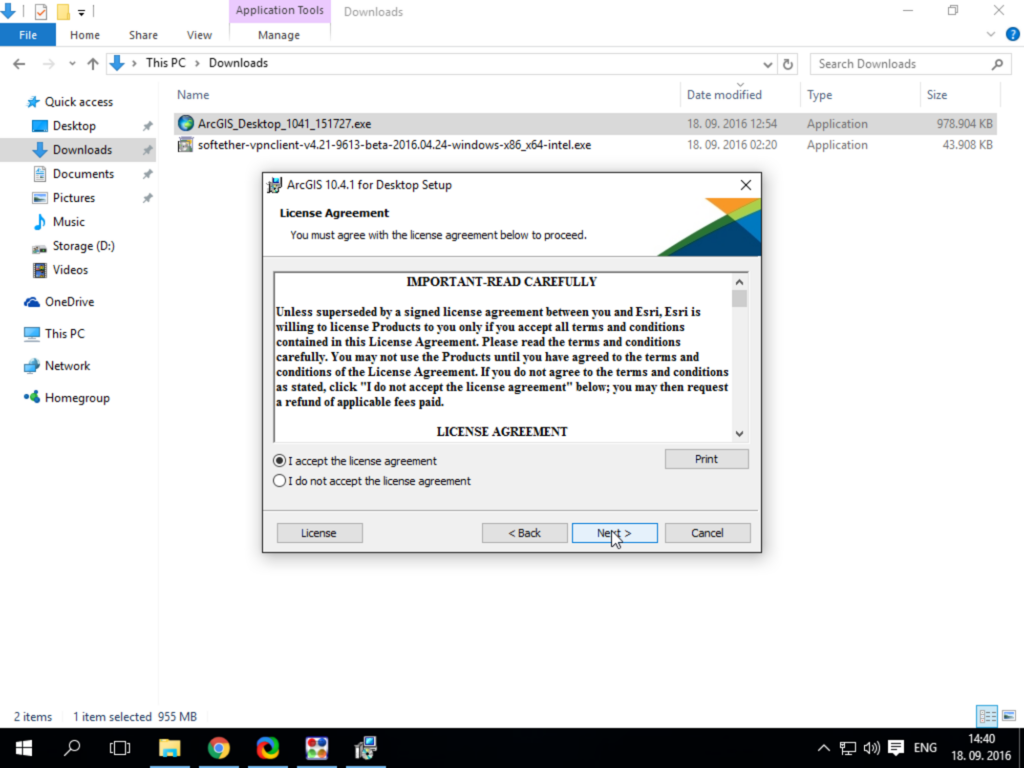Image resolution: width=1024 pixels, height=768 pixels.
Task: Open Pictures in navigation pane
Action: coord(73,198)
